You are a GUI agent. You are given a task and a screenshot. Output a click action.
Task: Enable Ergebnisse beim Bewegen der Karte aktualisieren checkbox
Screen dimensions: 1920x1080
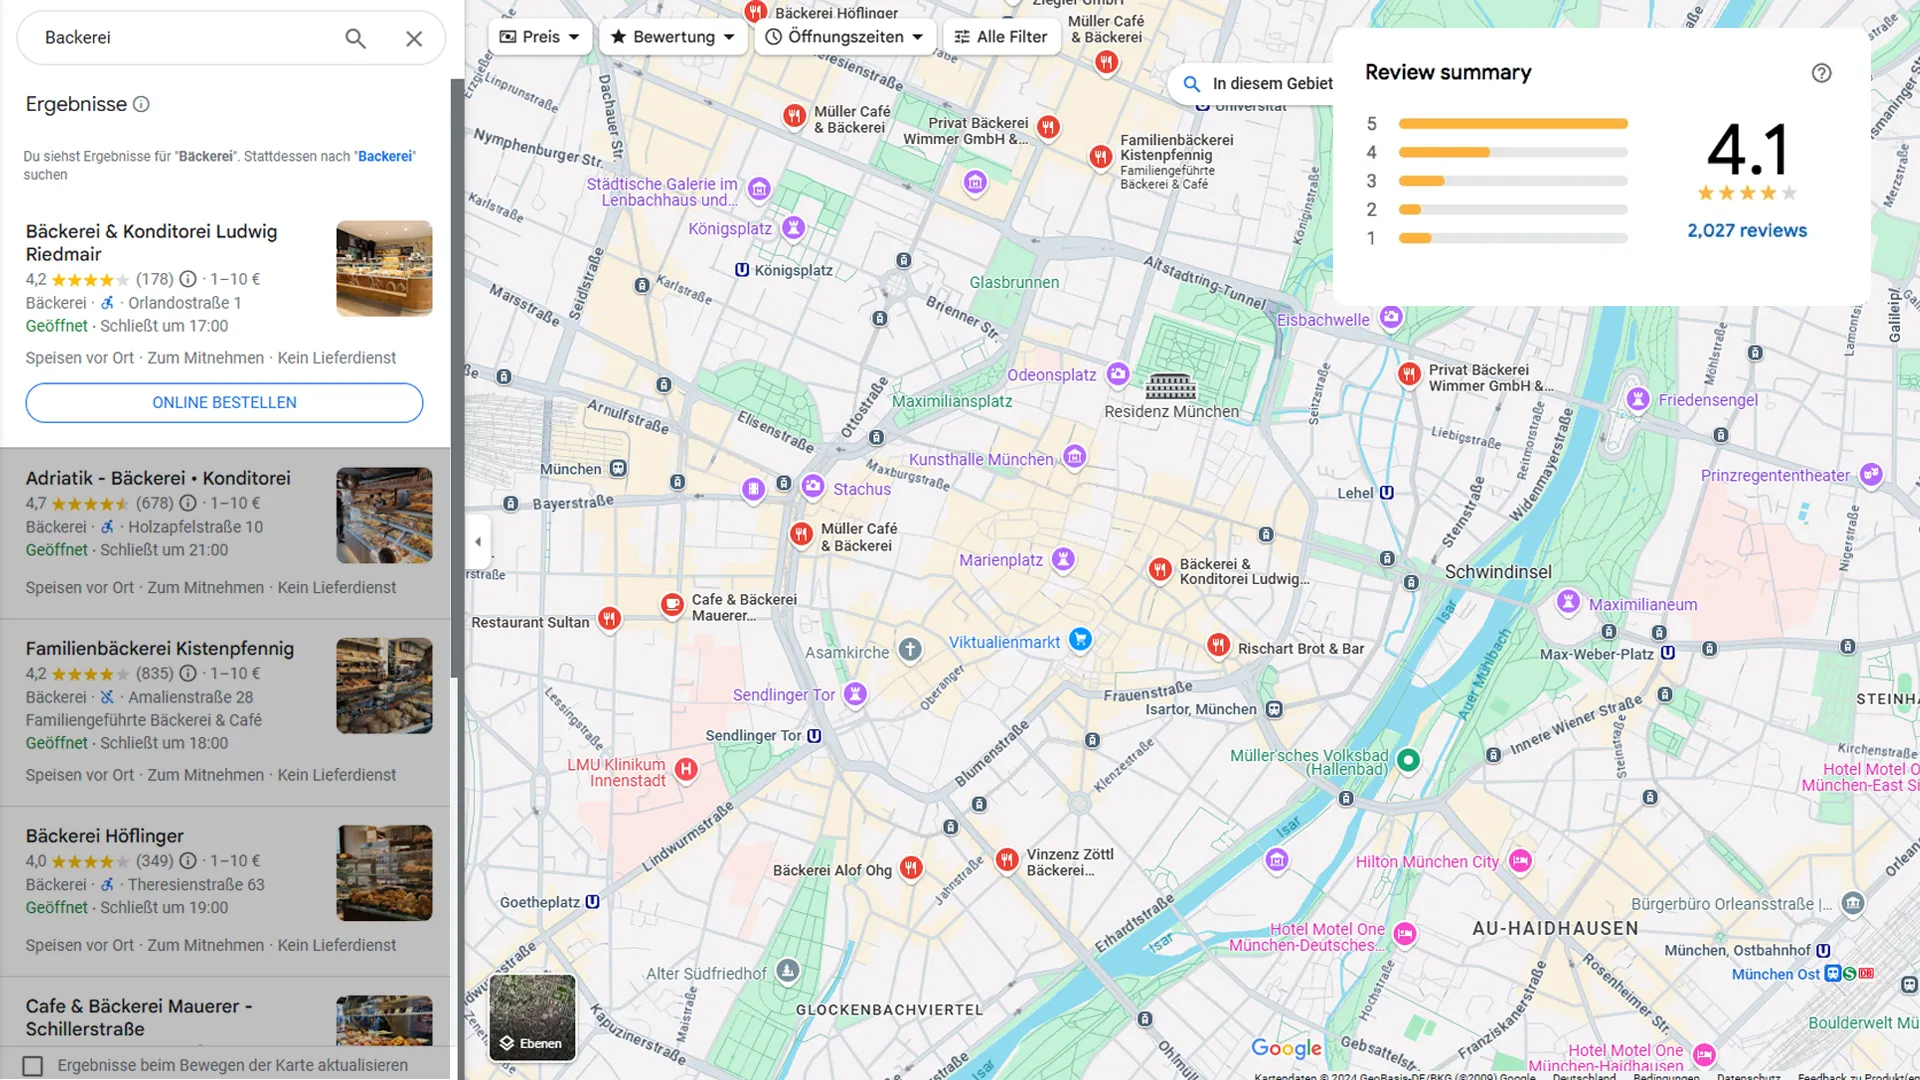[33, 1066]
